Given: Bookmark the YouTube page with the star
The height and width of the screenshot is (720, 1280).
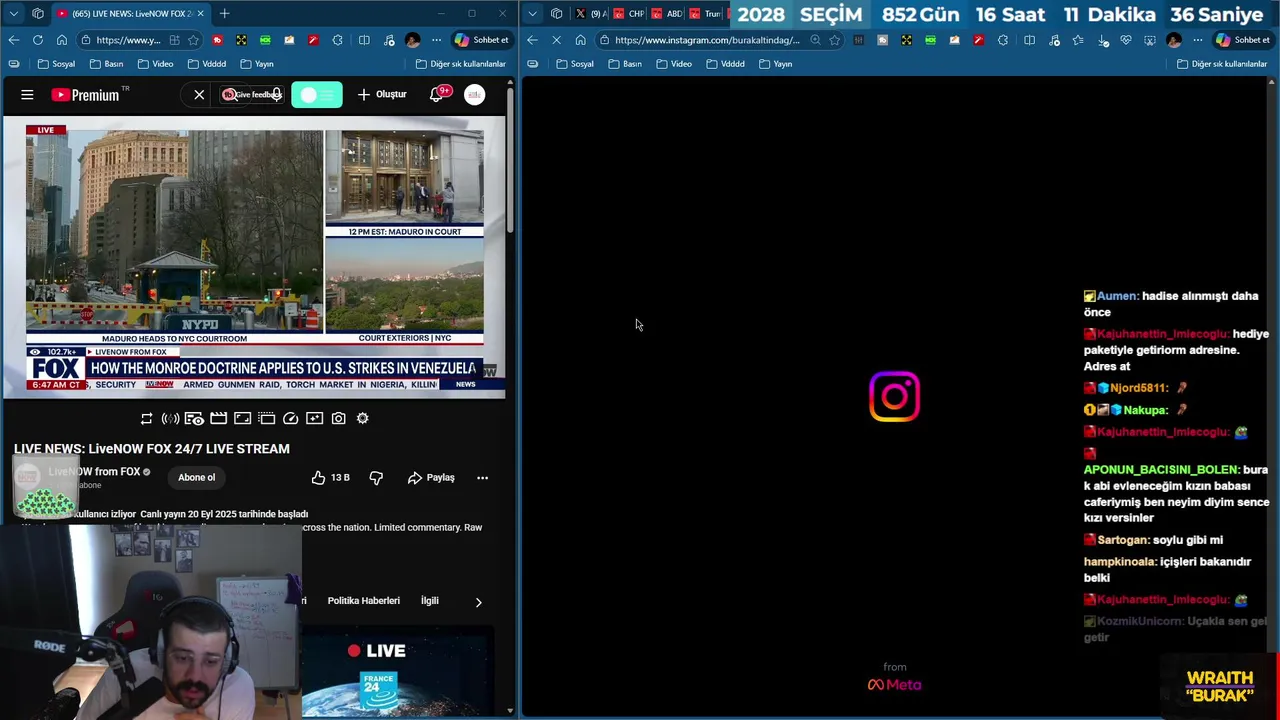Looking at the screenshot, I should click(192, 40).
